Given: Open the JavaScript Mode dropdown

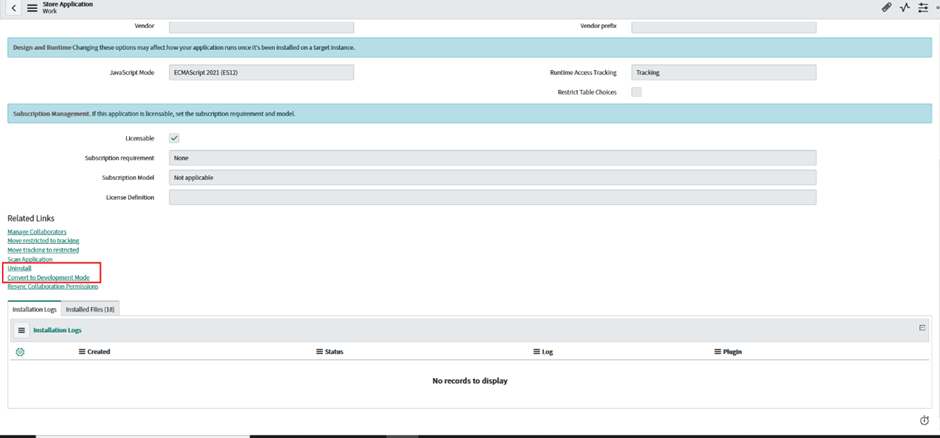Looking at the screenshot, I should coord(261,73).
